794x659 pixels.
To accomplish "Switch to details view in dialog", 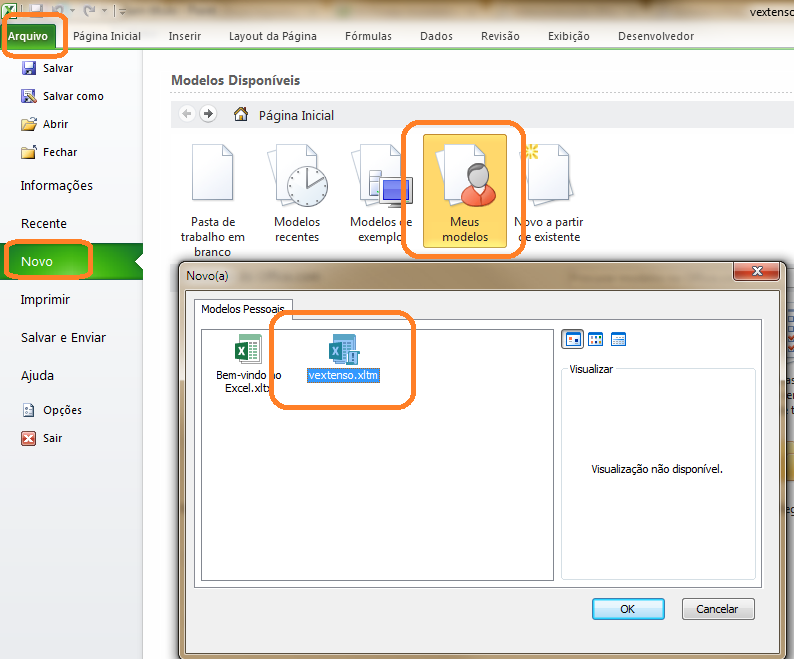I will pyautogui.click(x=618, y=339).
